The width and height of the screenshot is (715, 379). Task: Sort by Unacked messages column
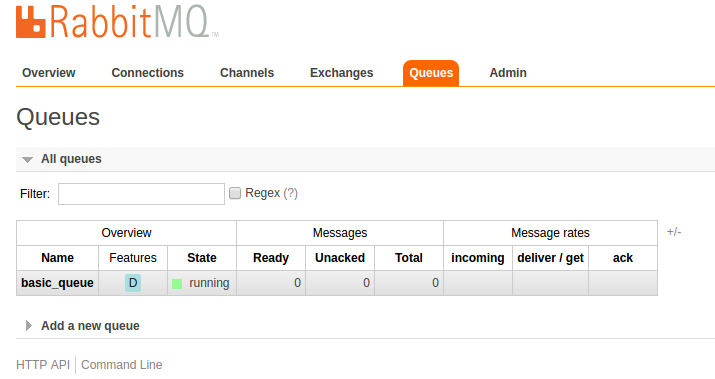[340, 258]
